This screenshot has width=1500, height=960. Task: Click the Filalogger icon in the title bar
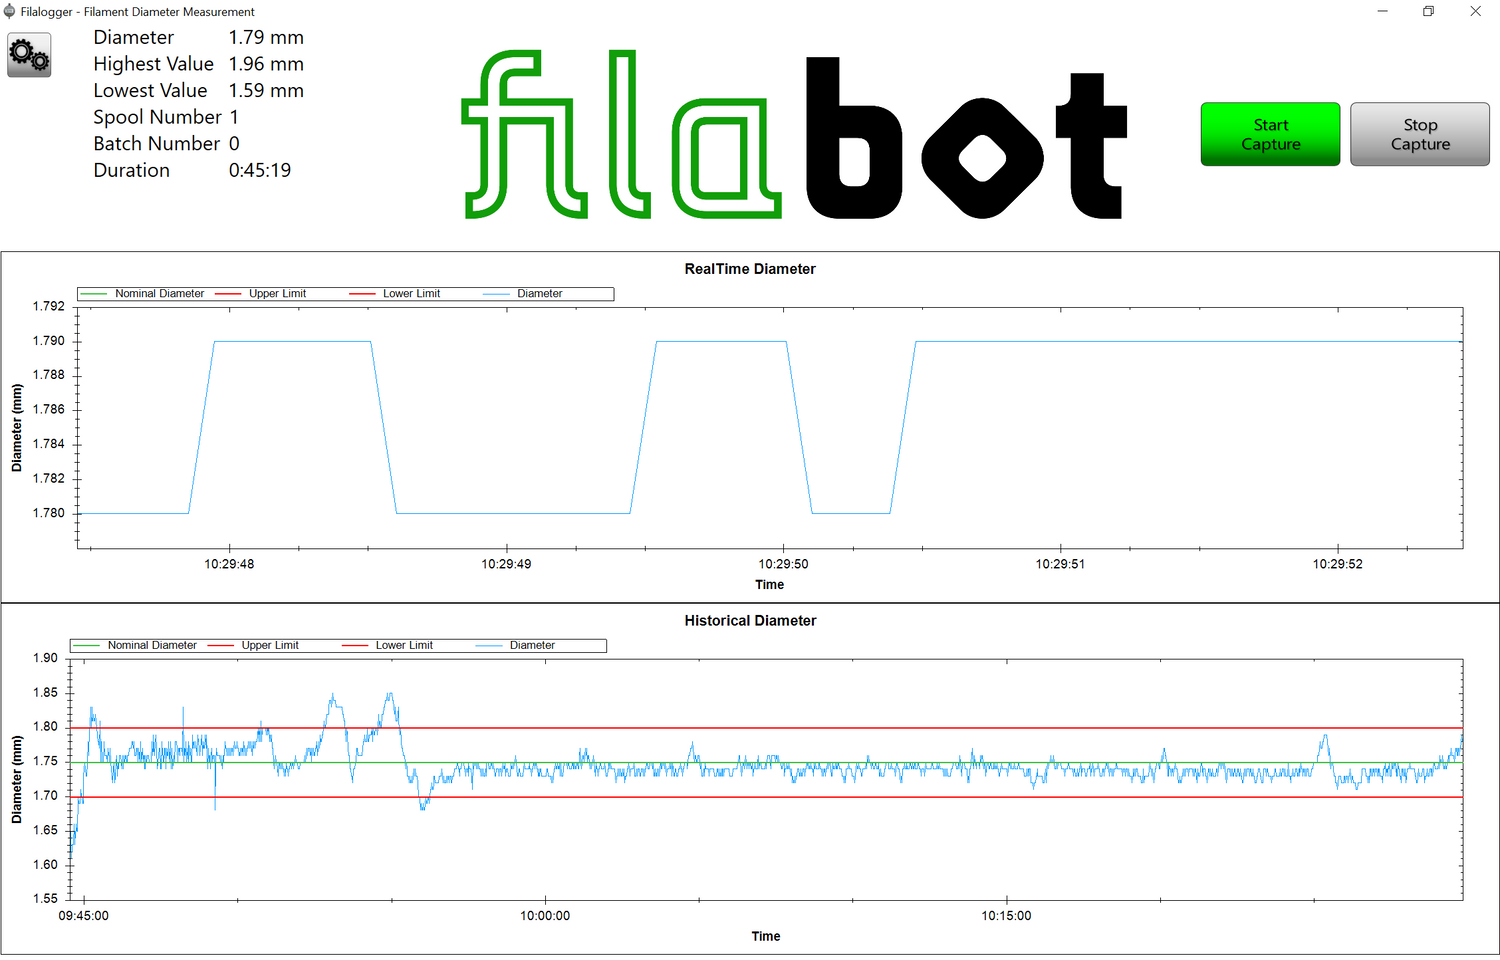pyautogui.click(x=10, y=12)
